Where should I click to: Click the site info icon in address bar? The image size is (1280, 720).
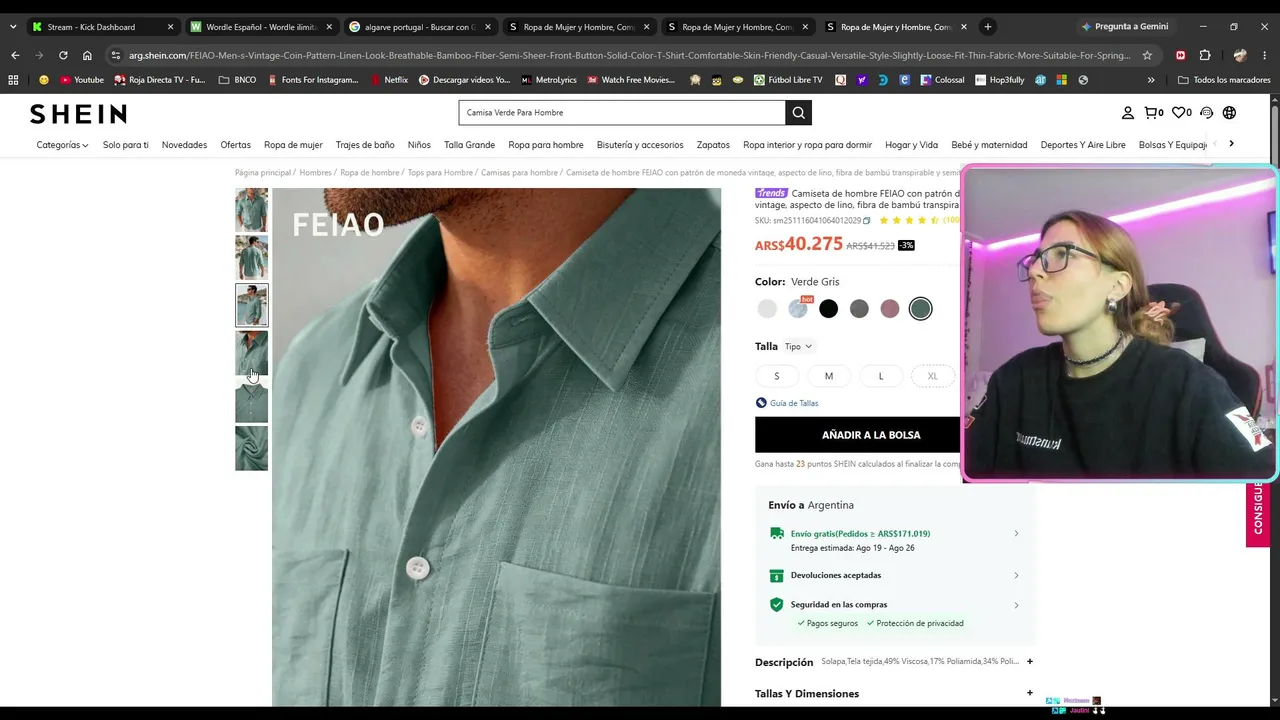click(x=116, y=55)
